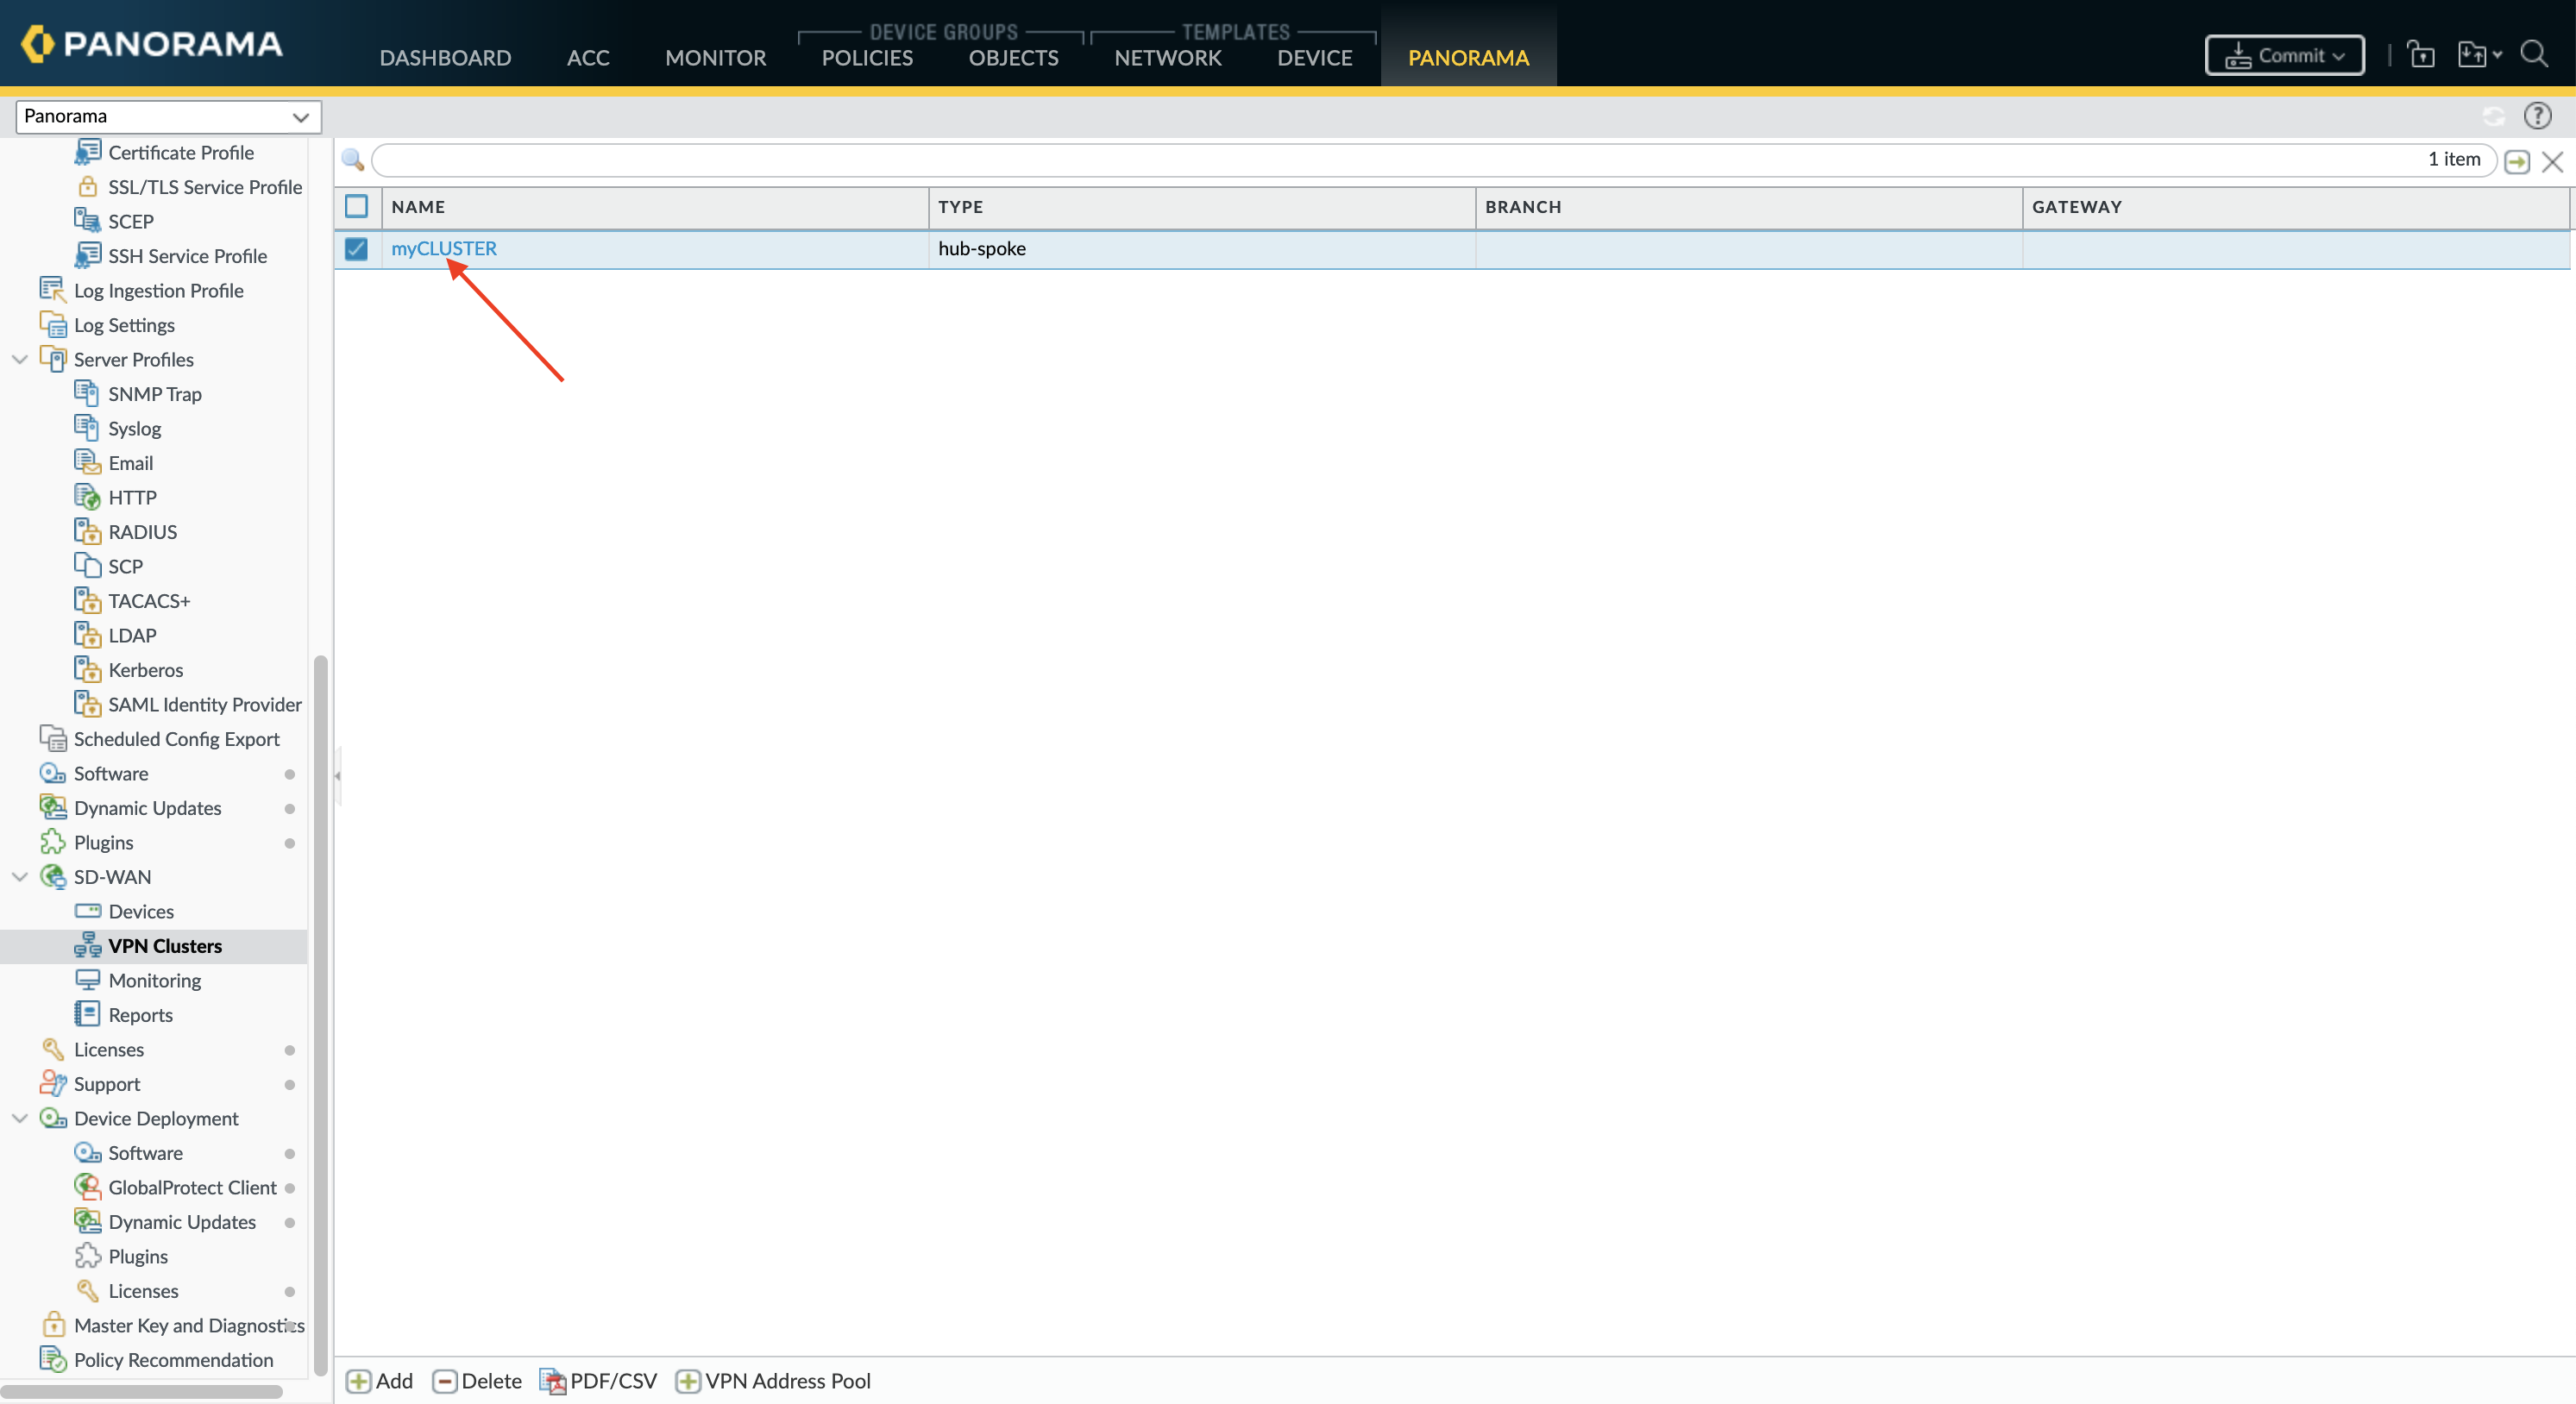The height and width of the screenshot is (1404, 2576).
Task: Collapse the SD-WAN tree section
Action: pos(20,877)
